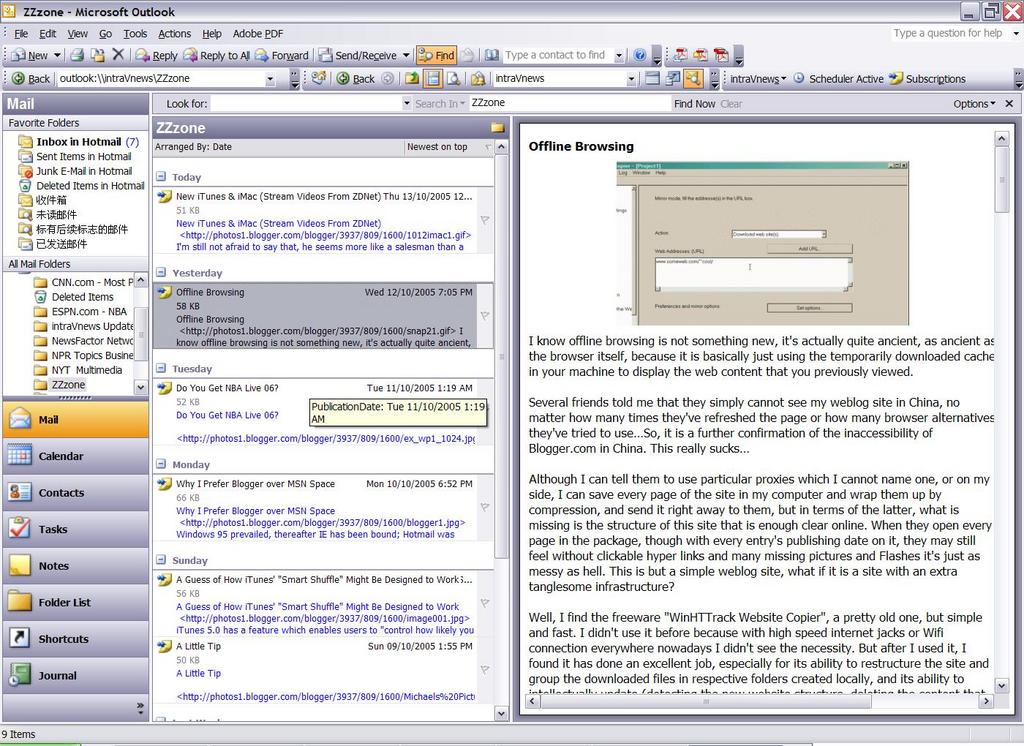Close the find bar with its X
Image resolution: width=1024 pixels, height=746 pixels.
tap(1009, 104)
